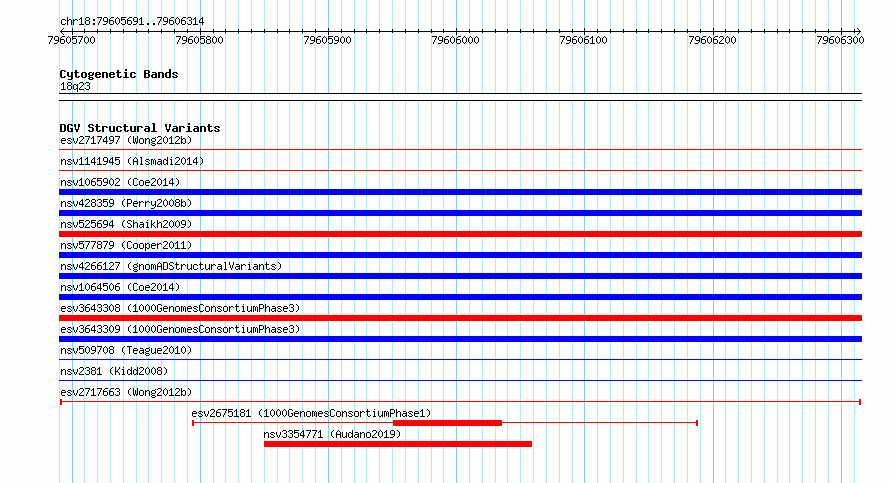Image resolution: width=890 pixels, height=483 pixels.
Task: Click the nsv1064506 (Coe2014) label
Action: click(x=120, y=287)
